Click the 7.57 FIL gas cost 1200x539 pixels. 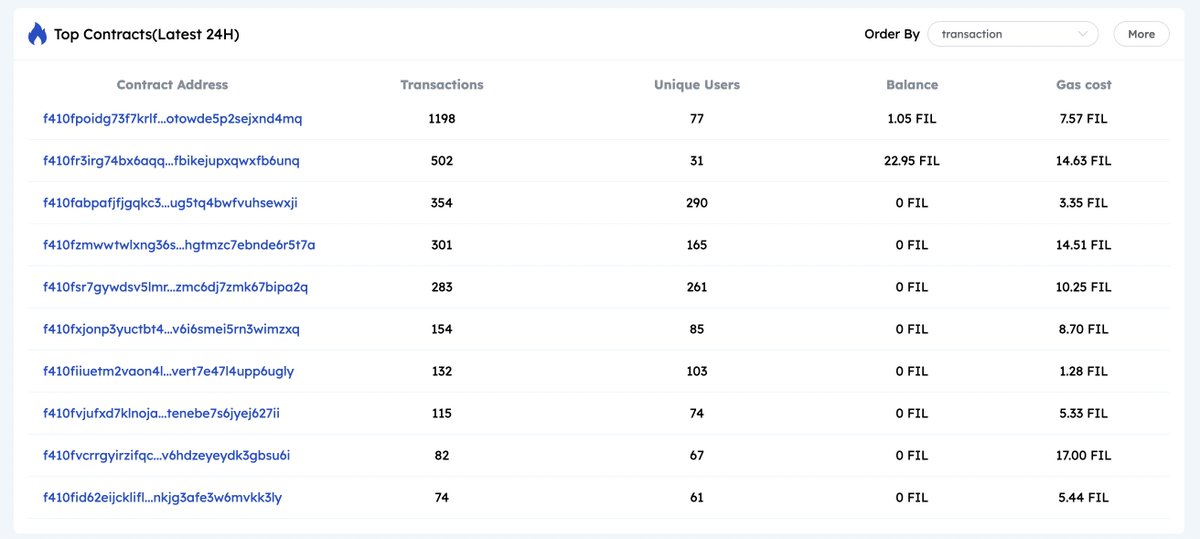tap(1084, 118)
